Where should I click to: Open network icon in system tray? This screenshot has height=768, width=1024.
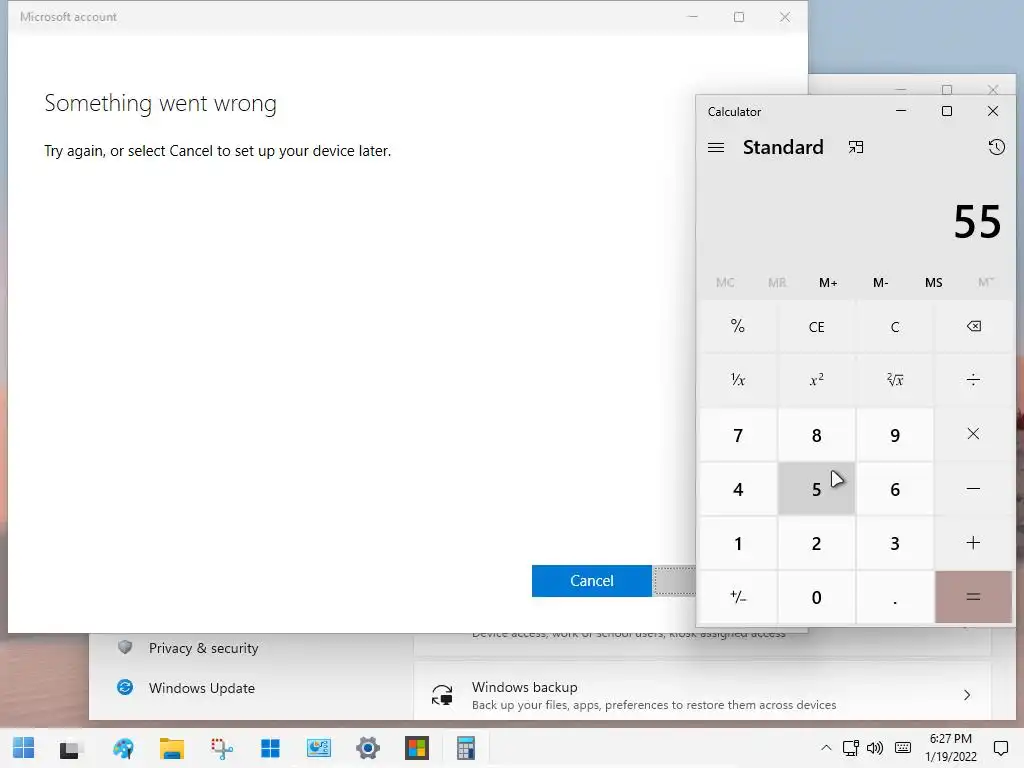coord(850,748)
